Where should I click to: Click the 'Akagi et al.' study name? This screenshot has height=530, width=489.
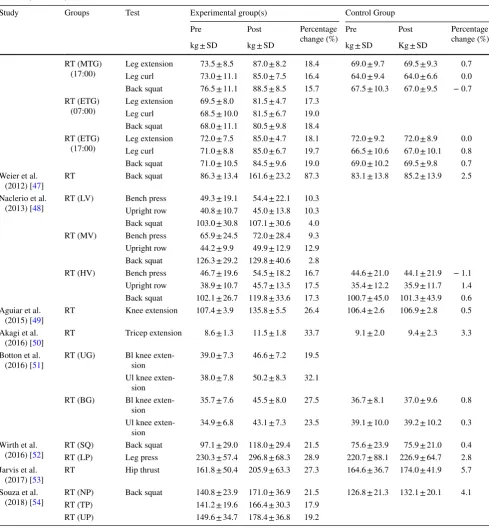(19, 333)
